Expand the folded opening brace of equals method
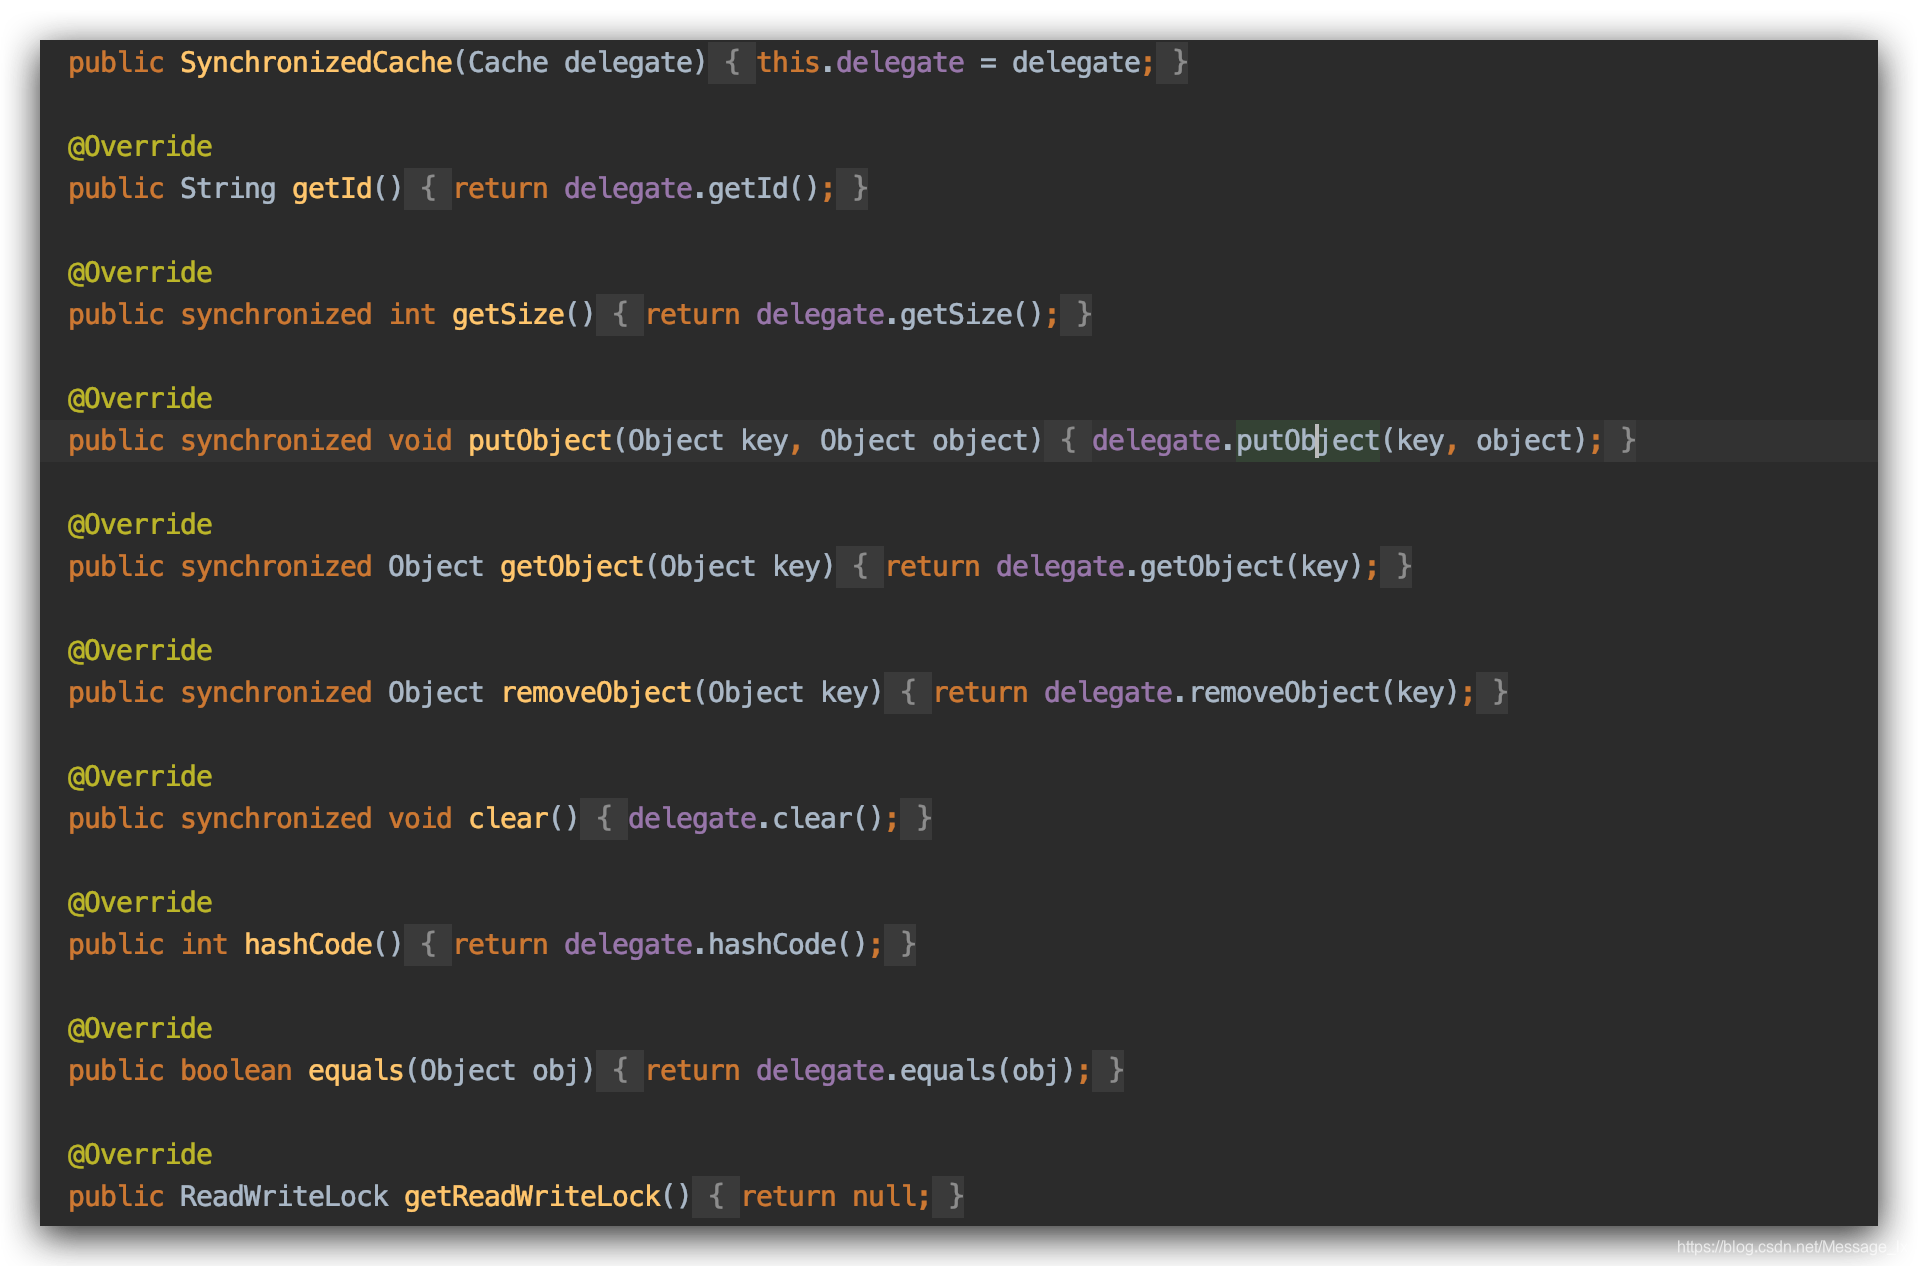Viewport: 1918px width, 1266px height. [x=620, y=1071]
